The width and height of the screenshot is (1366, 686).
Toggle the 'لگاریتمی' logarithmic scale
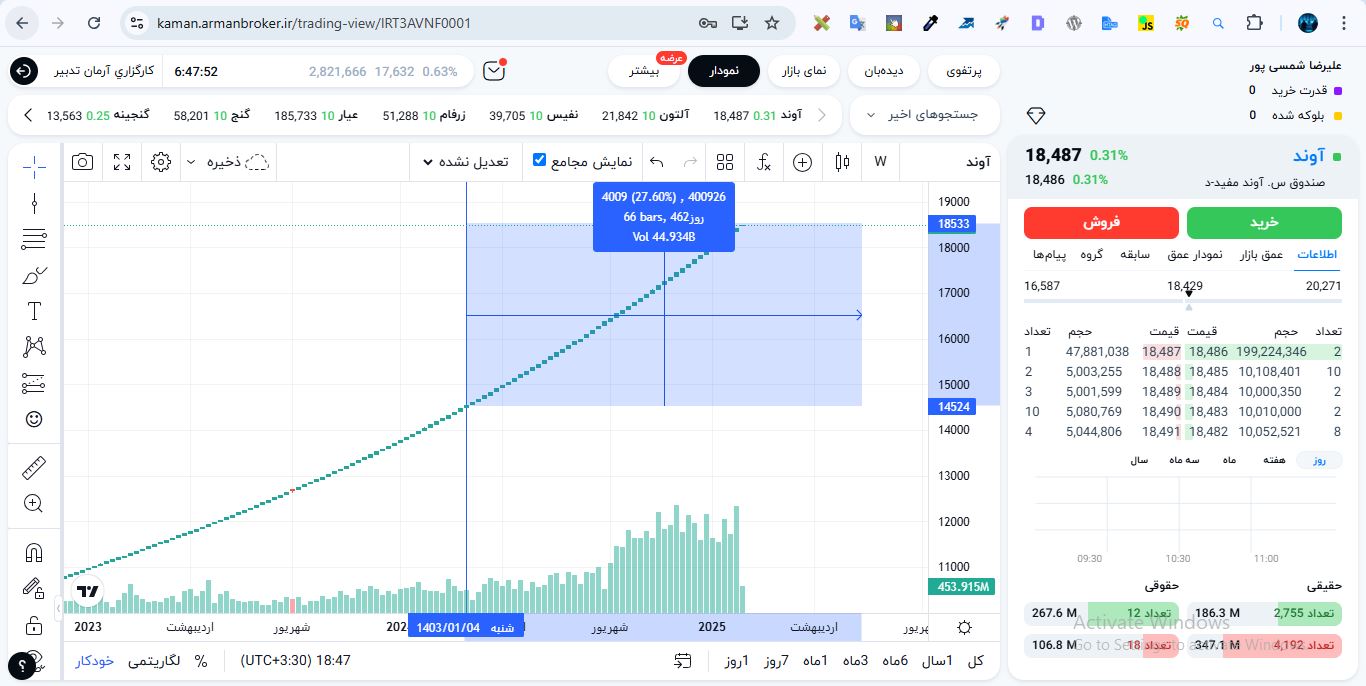click(153, 661)
